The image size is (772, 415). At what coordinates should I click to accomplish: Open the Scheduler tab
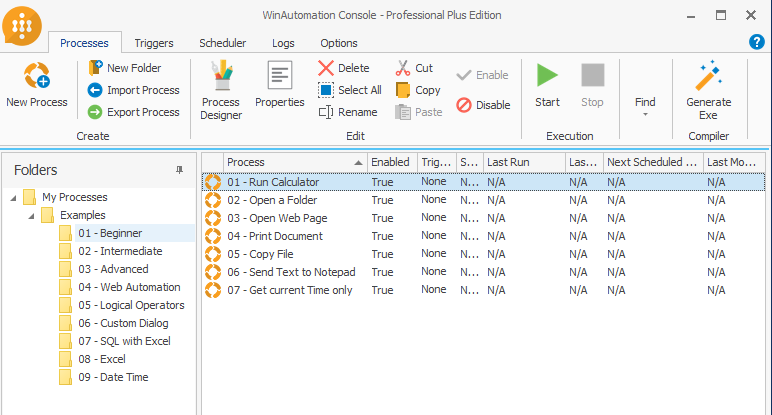click(x=223, y=43)
